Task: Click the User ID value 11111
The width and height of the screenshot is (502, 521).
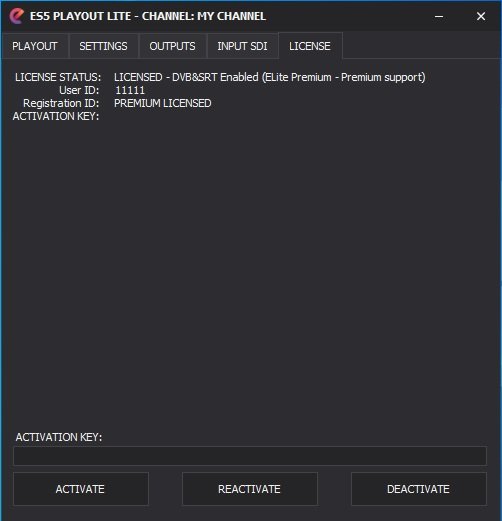Action: tap(130, 90)
